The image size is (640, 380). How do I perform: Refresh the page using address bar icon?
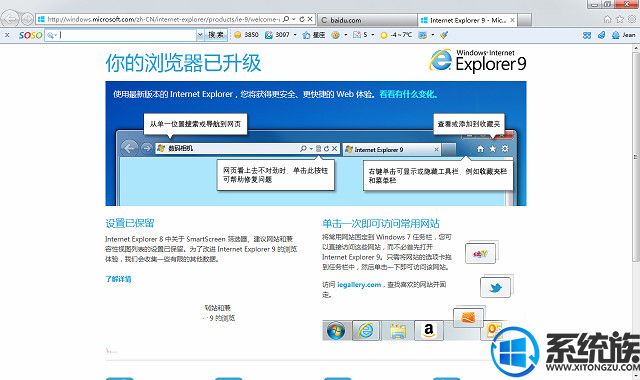click(x=302, y=19)
